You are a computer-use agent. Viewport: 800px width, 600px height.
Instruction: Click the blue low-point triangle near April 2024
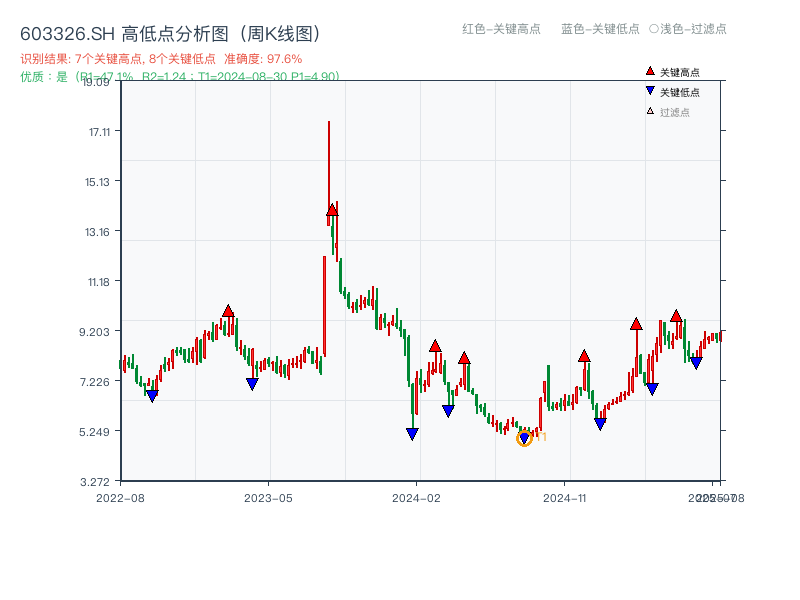[448, 411]
